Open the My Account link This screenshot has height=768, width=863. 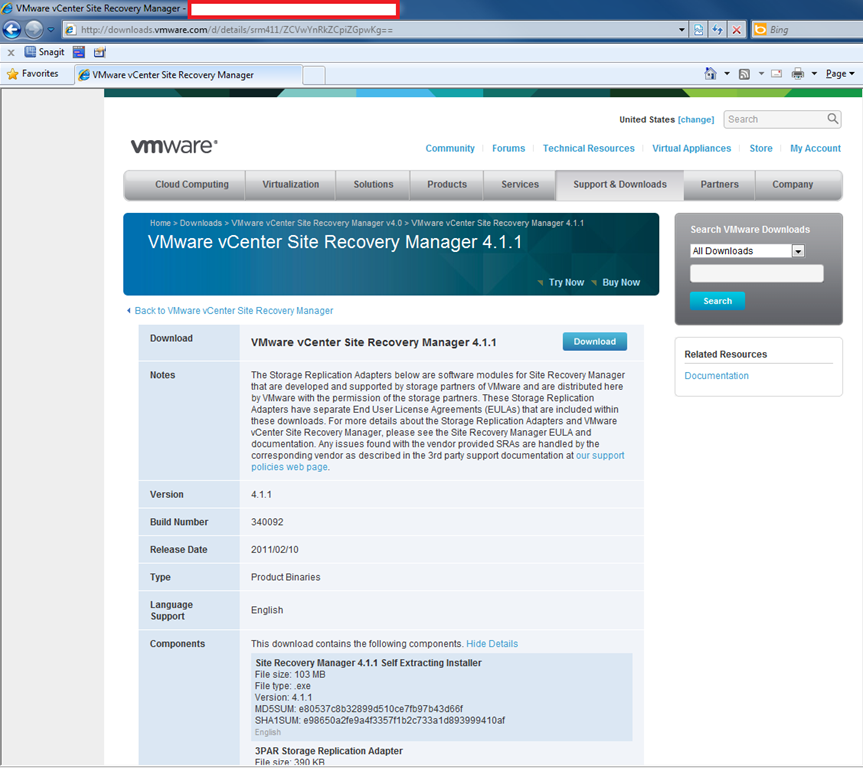pyautogui.click(x=815, y=149)
